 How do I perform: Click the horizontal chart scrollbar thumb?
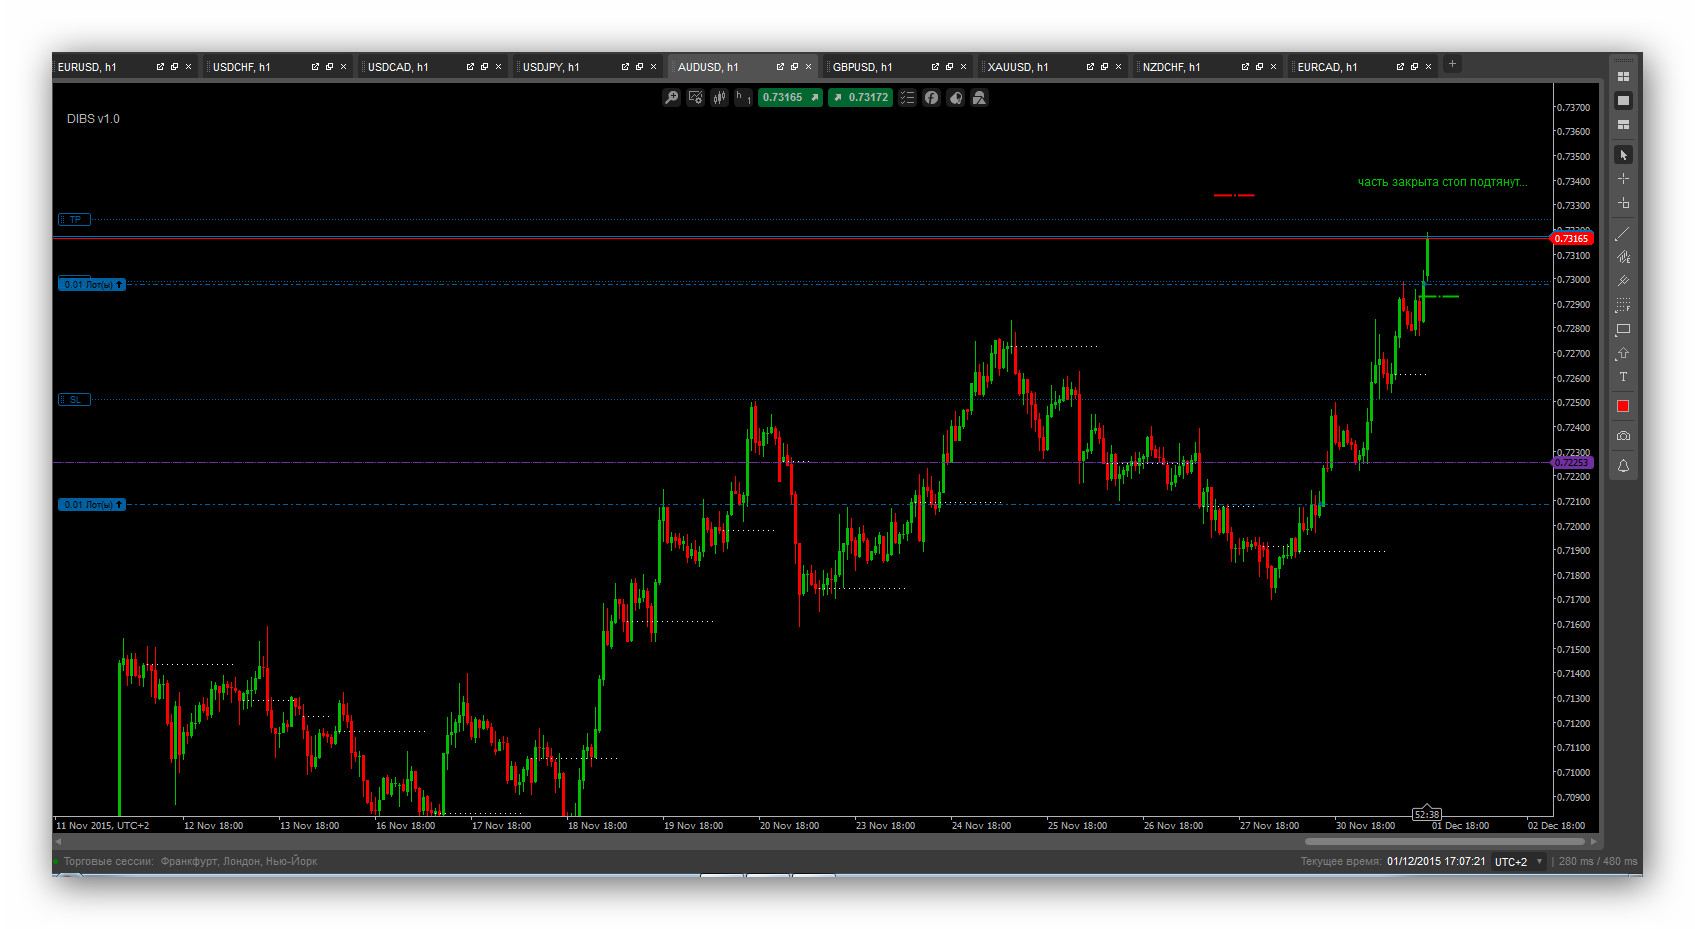1445,841
